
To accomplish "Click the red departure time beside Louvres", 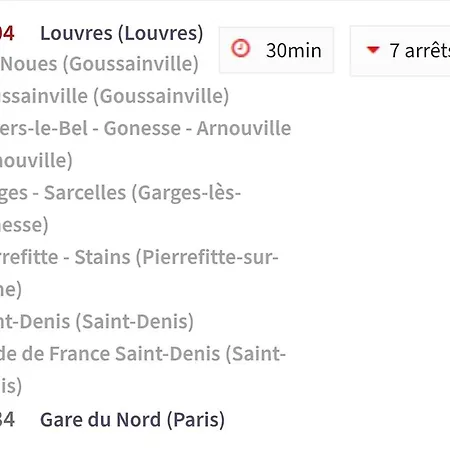I will (x=7, y=33).
